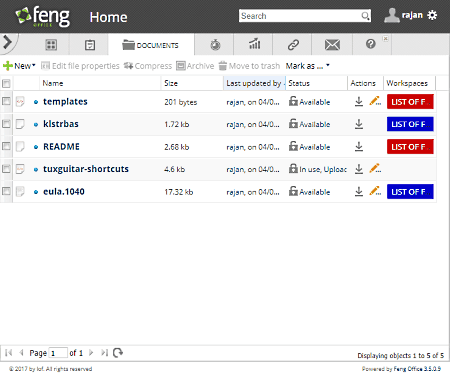Click the search magnifier icon

coord(365,16)
